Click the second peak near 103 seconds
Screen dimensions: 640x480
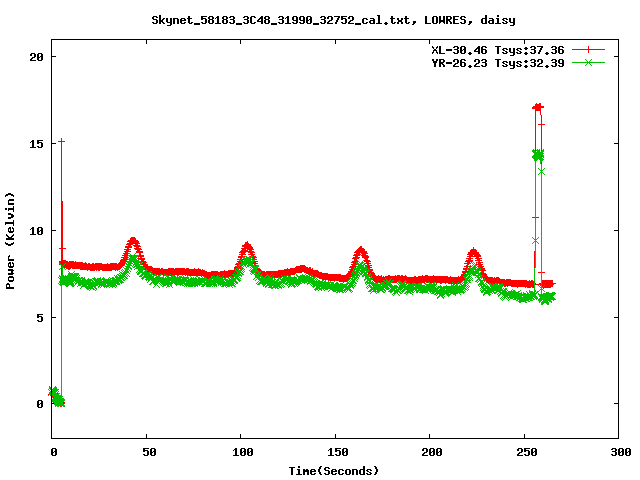coord(247,247)
